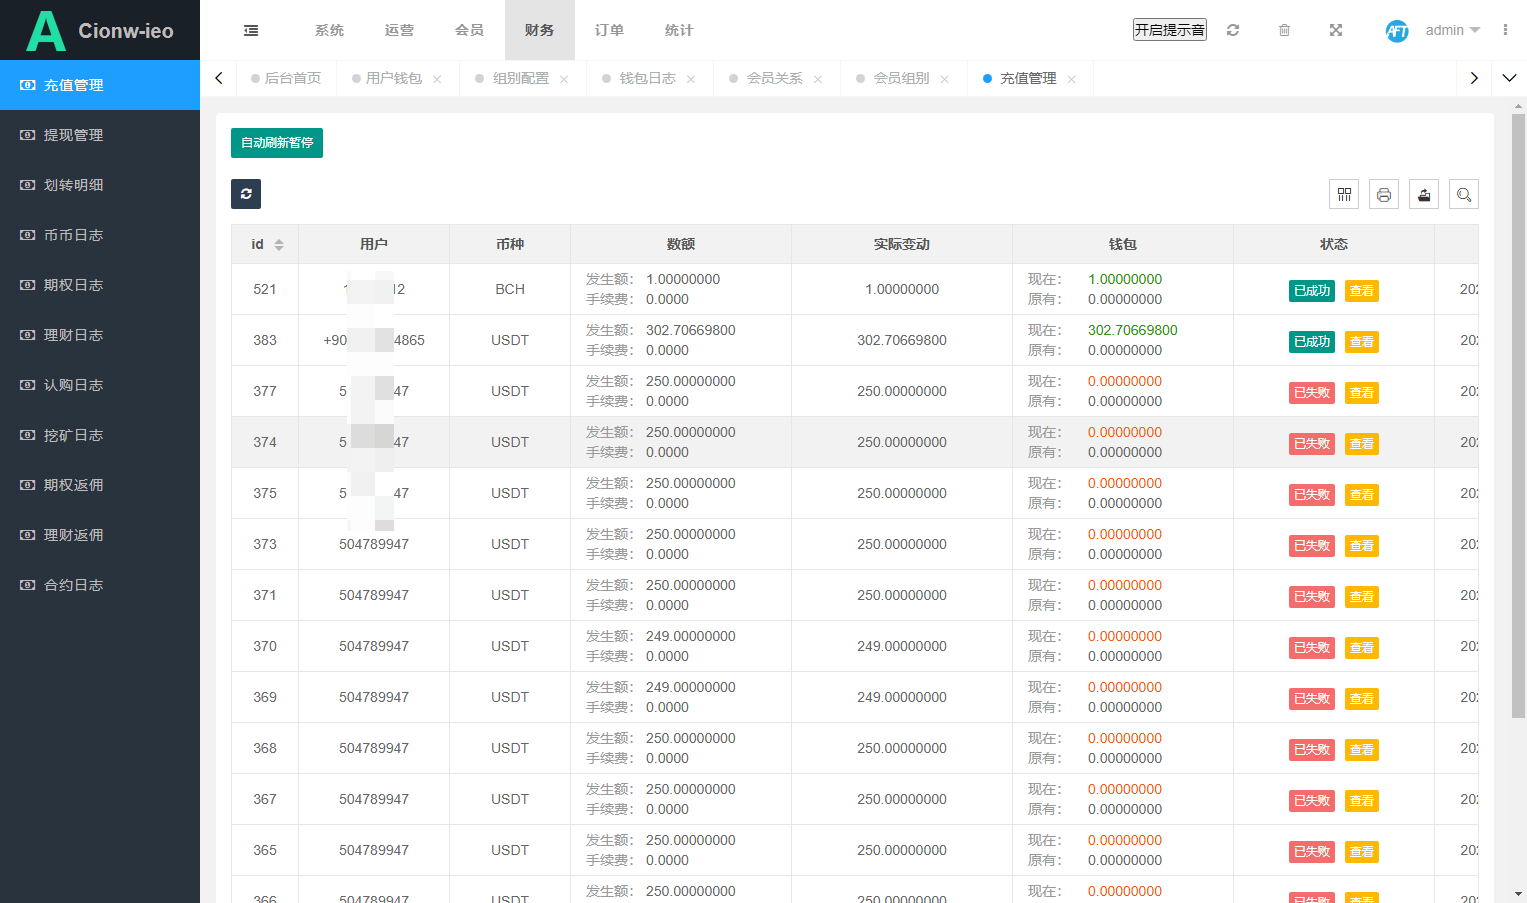Open the 财务 top menu
Screen dimensions: 1527x903
click(x=540, y=30)
